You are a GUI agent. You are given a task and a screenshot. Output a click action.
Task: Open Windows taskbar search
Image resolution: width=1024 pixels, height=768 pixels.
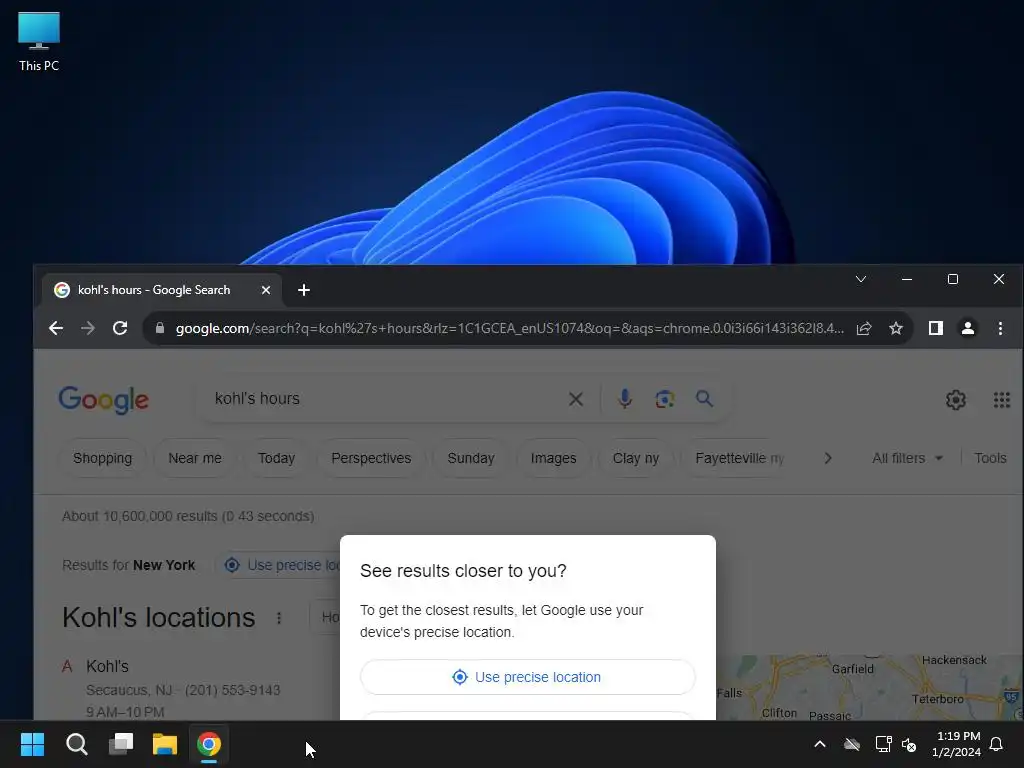coord(76,744)
